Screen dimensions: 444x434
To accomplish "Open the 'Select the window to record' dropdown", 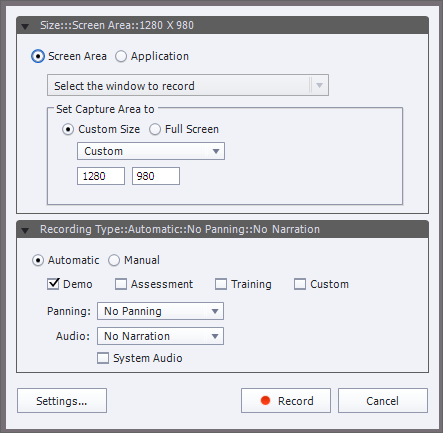I will coord(188,85).
